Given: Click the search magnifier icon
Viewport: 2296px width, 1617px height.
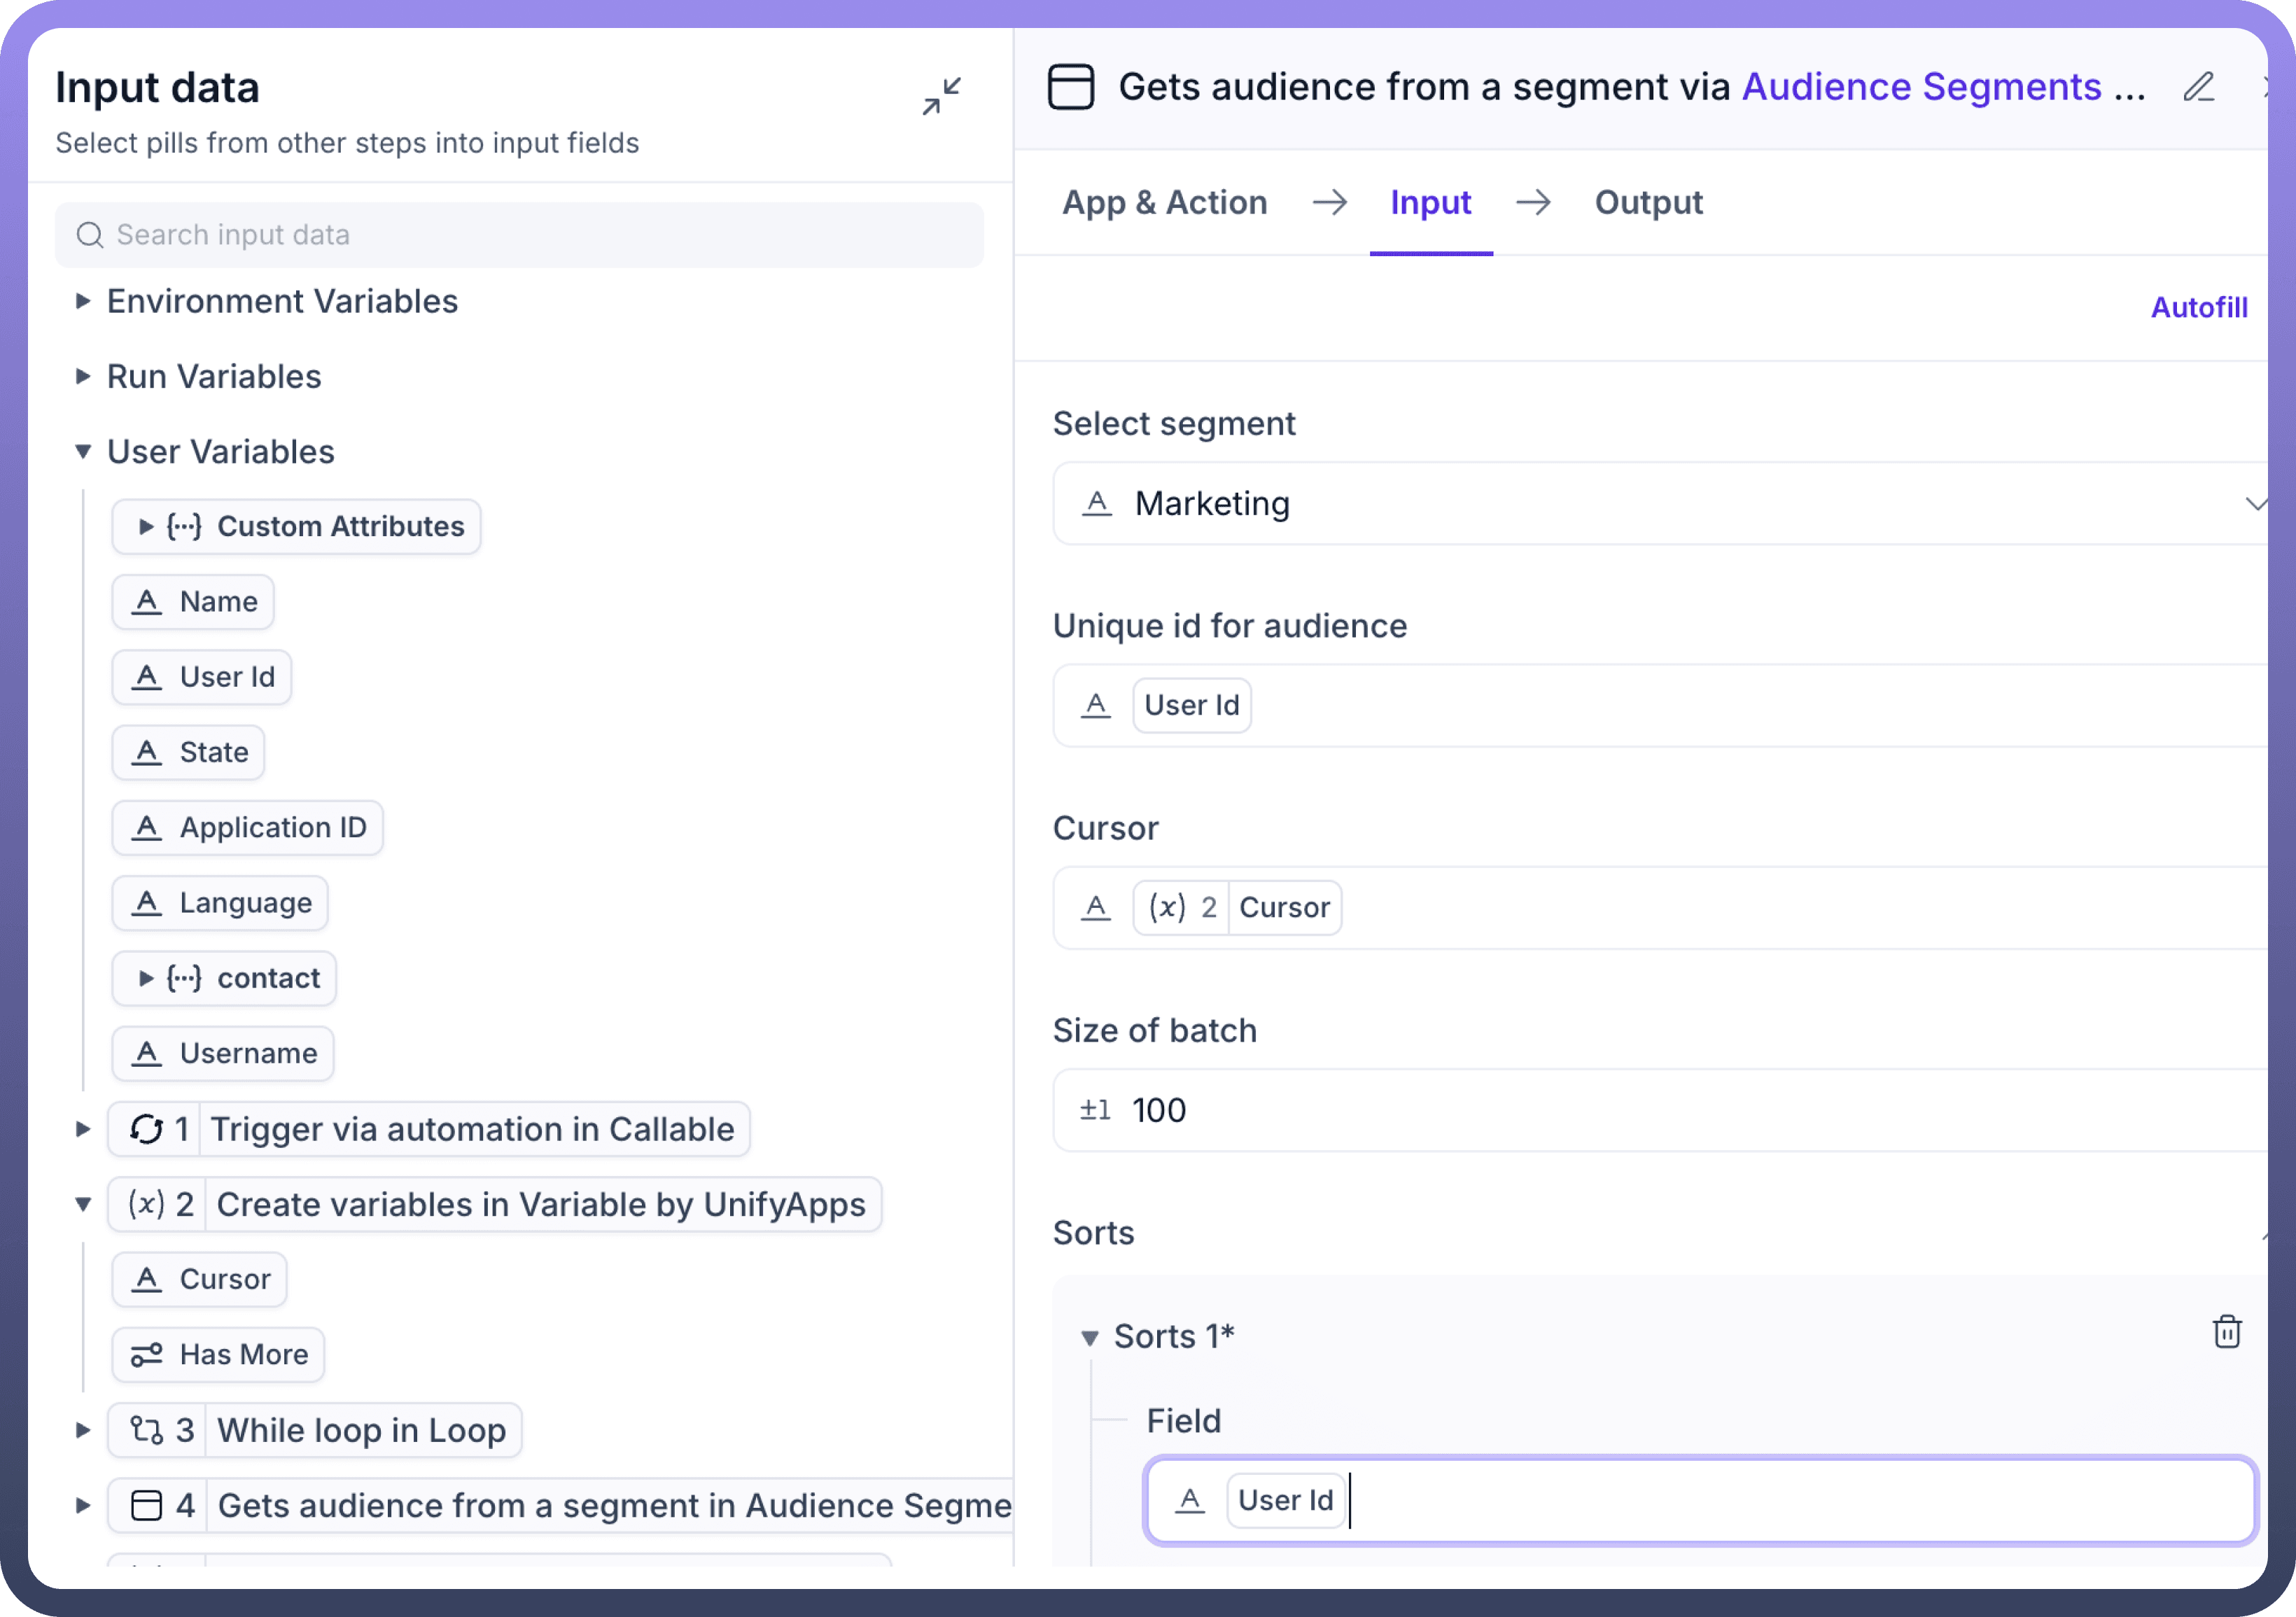Looking at the screenshot, I should pos(90,235).
